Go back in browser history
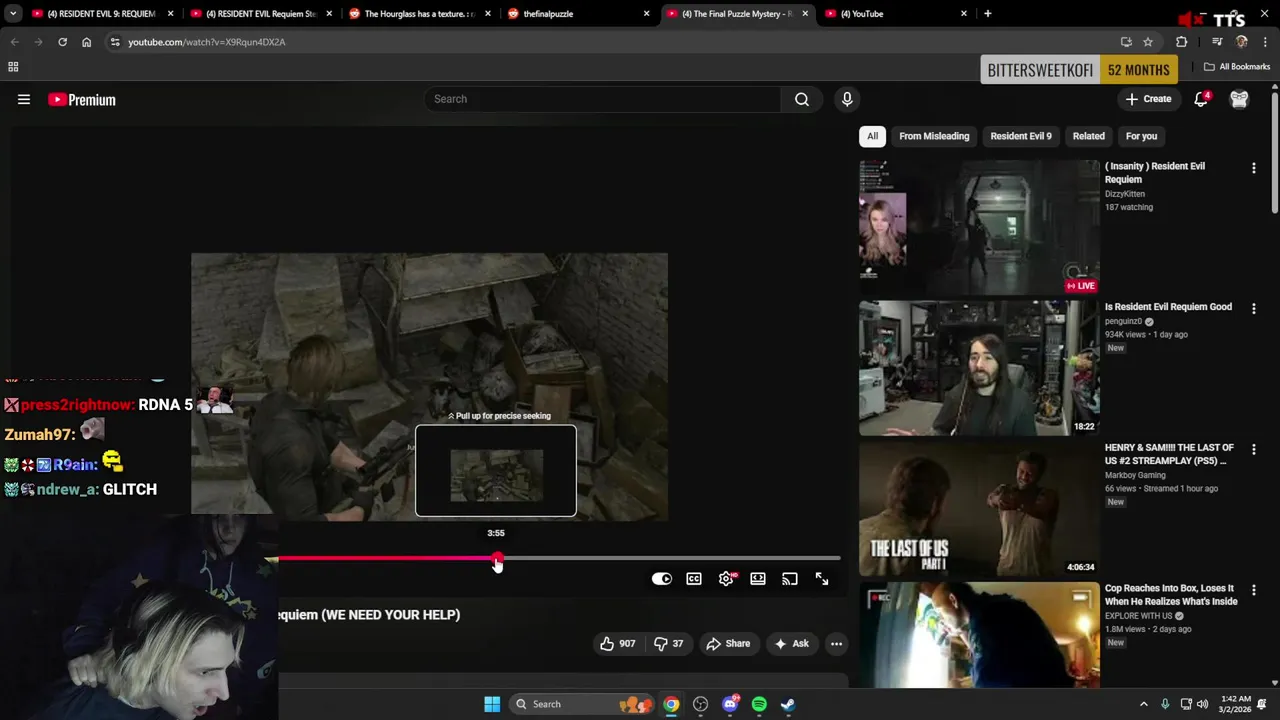 tap(14, 42)
